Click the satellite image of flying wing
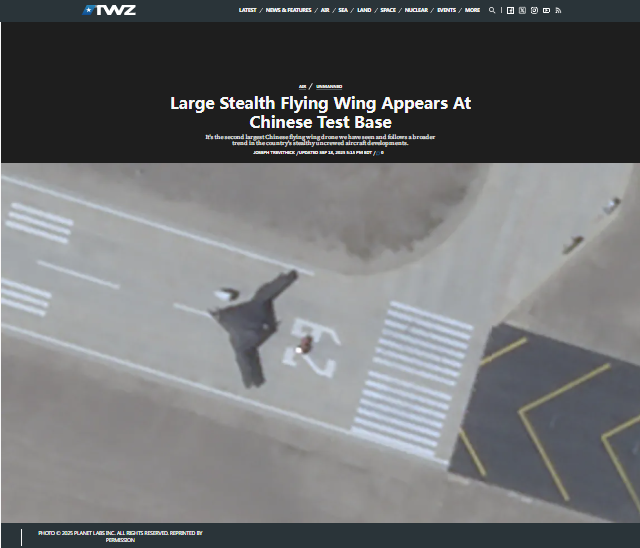Screen dimensions: 640x548 (320, 340)
